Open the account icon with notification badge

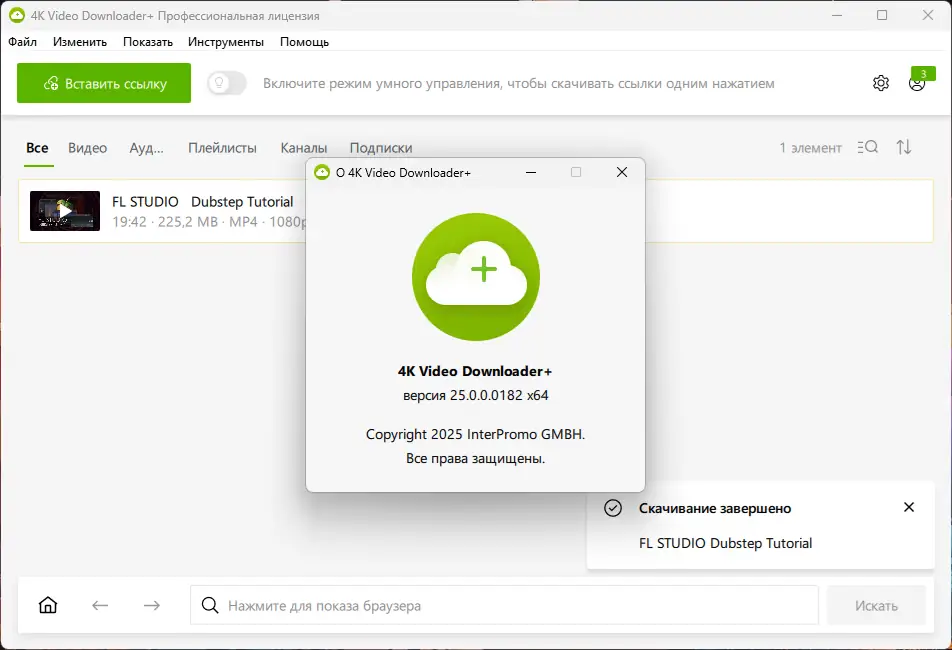tap(917, 85)
